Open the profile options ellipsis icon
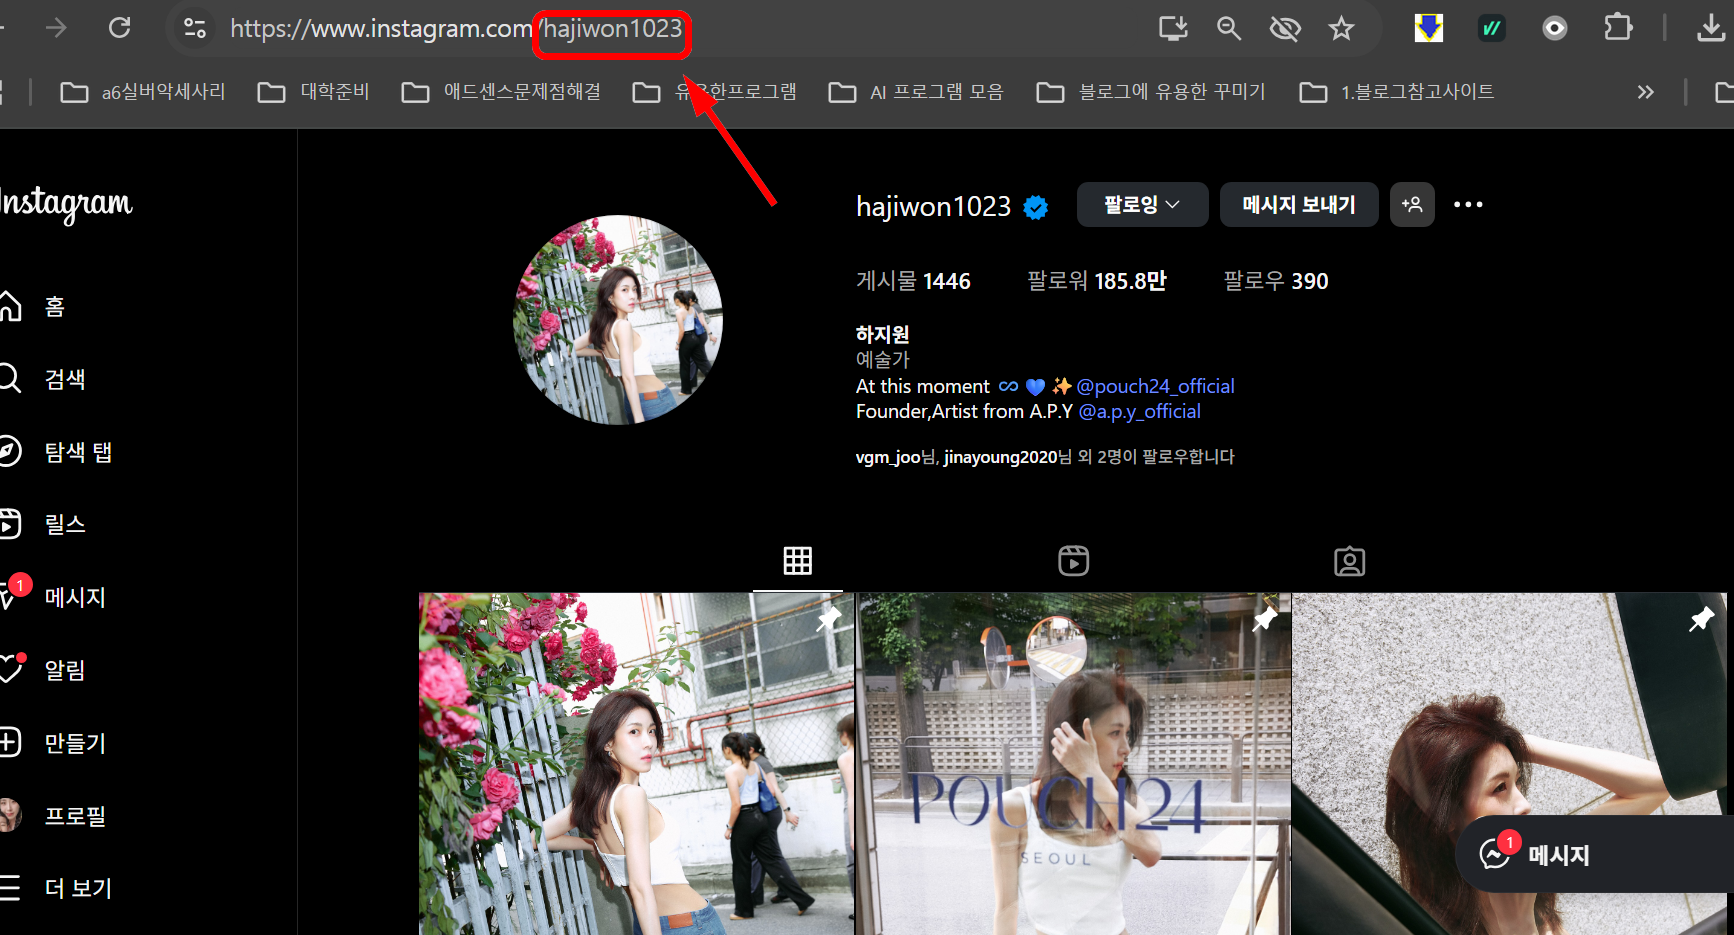Screen dimensions: 1734x935 click(x=1467, y=204)
